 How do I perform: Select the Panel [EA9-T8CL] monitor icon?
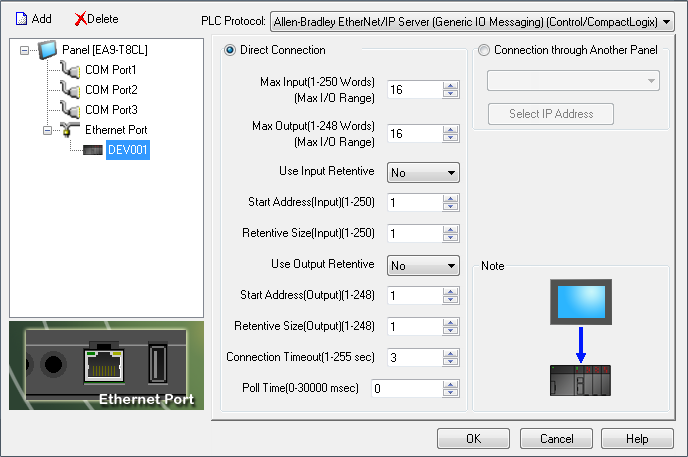pos(49,50)
